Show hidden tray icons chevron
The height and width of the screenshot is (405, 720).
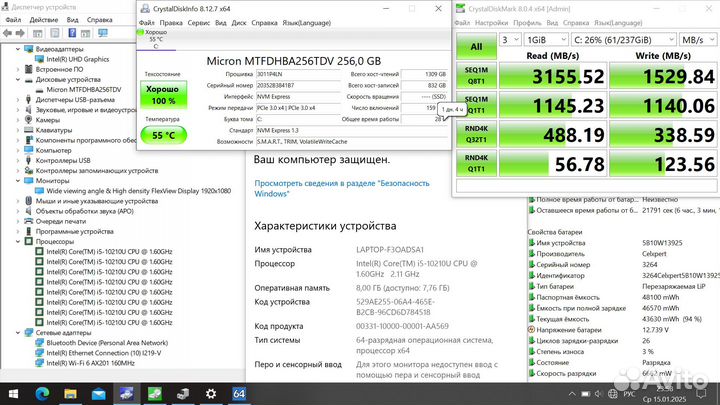572,394
